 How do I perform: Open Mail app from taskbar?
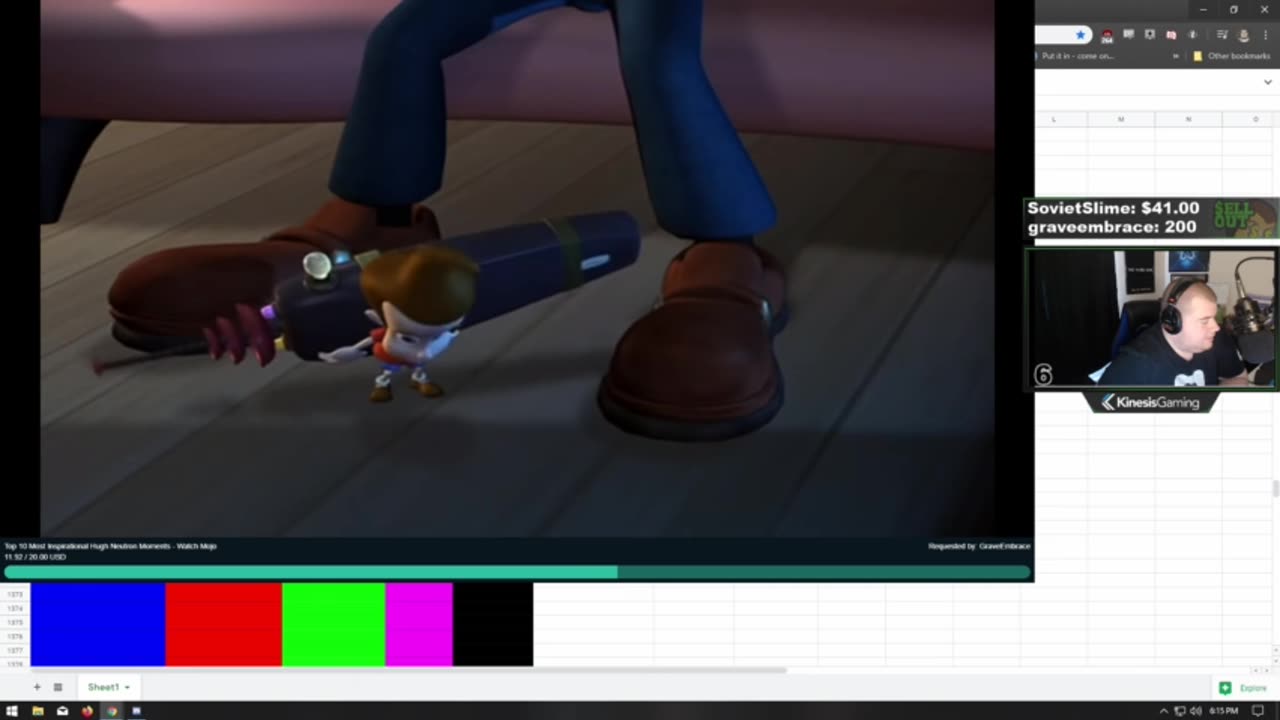[x=62, y=711]
